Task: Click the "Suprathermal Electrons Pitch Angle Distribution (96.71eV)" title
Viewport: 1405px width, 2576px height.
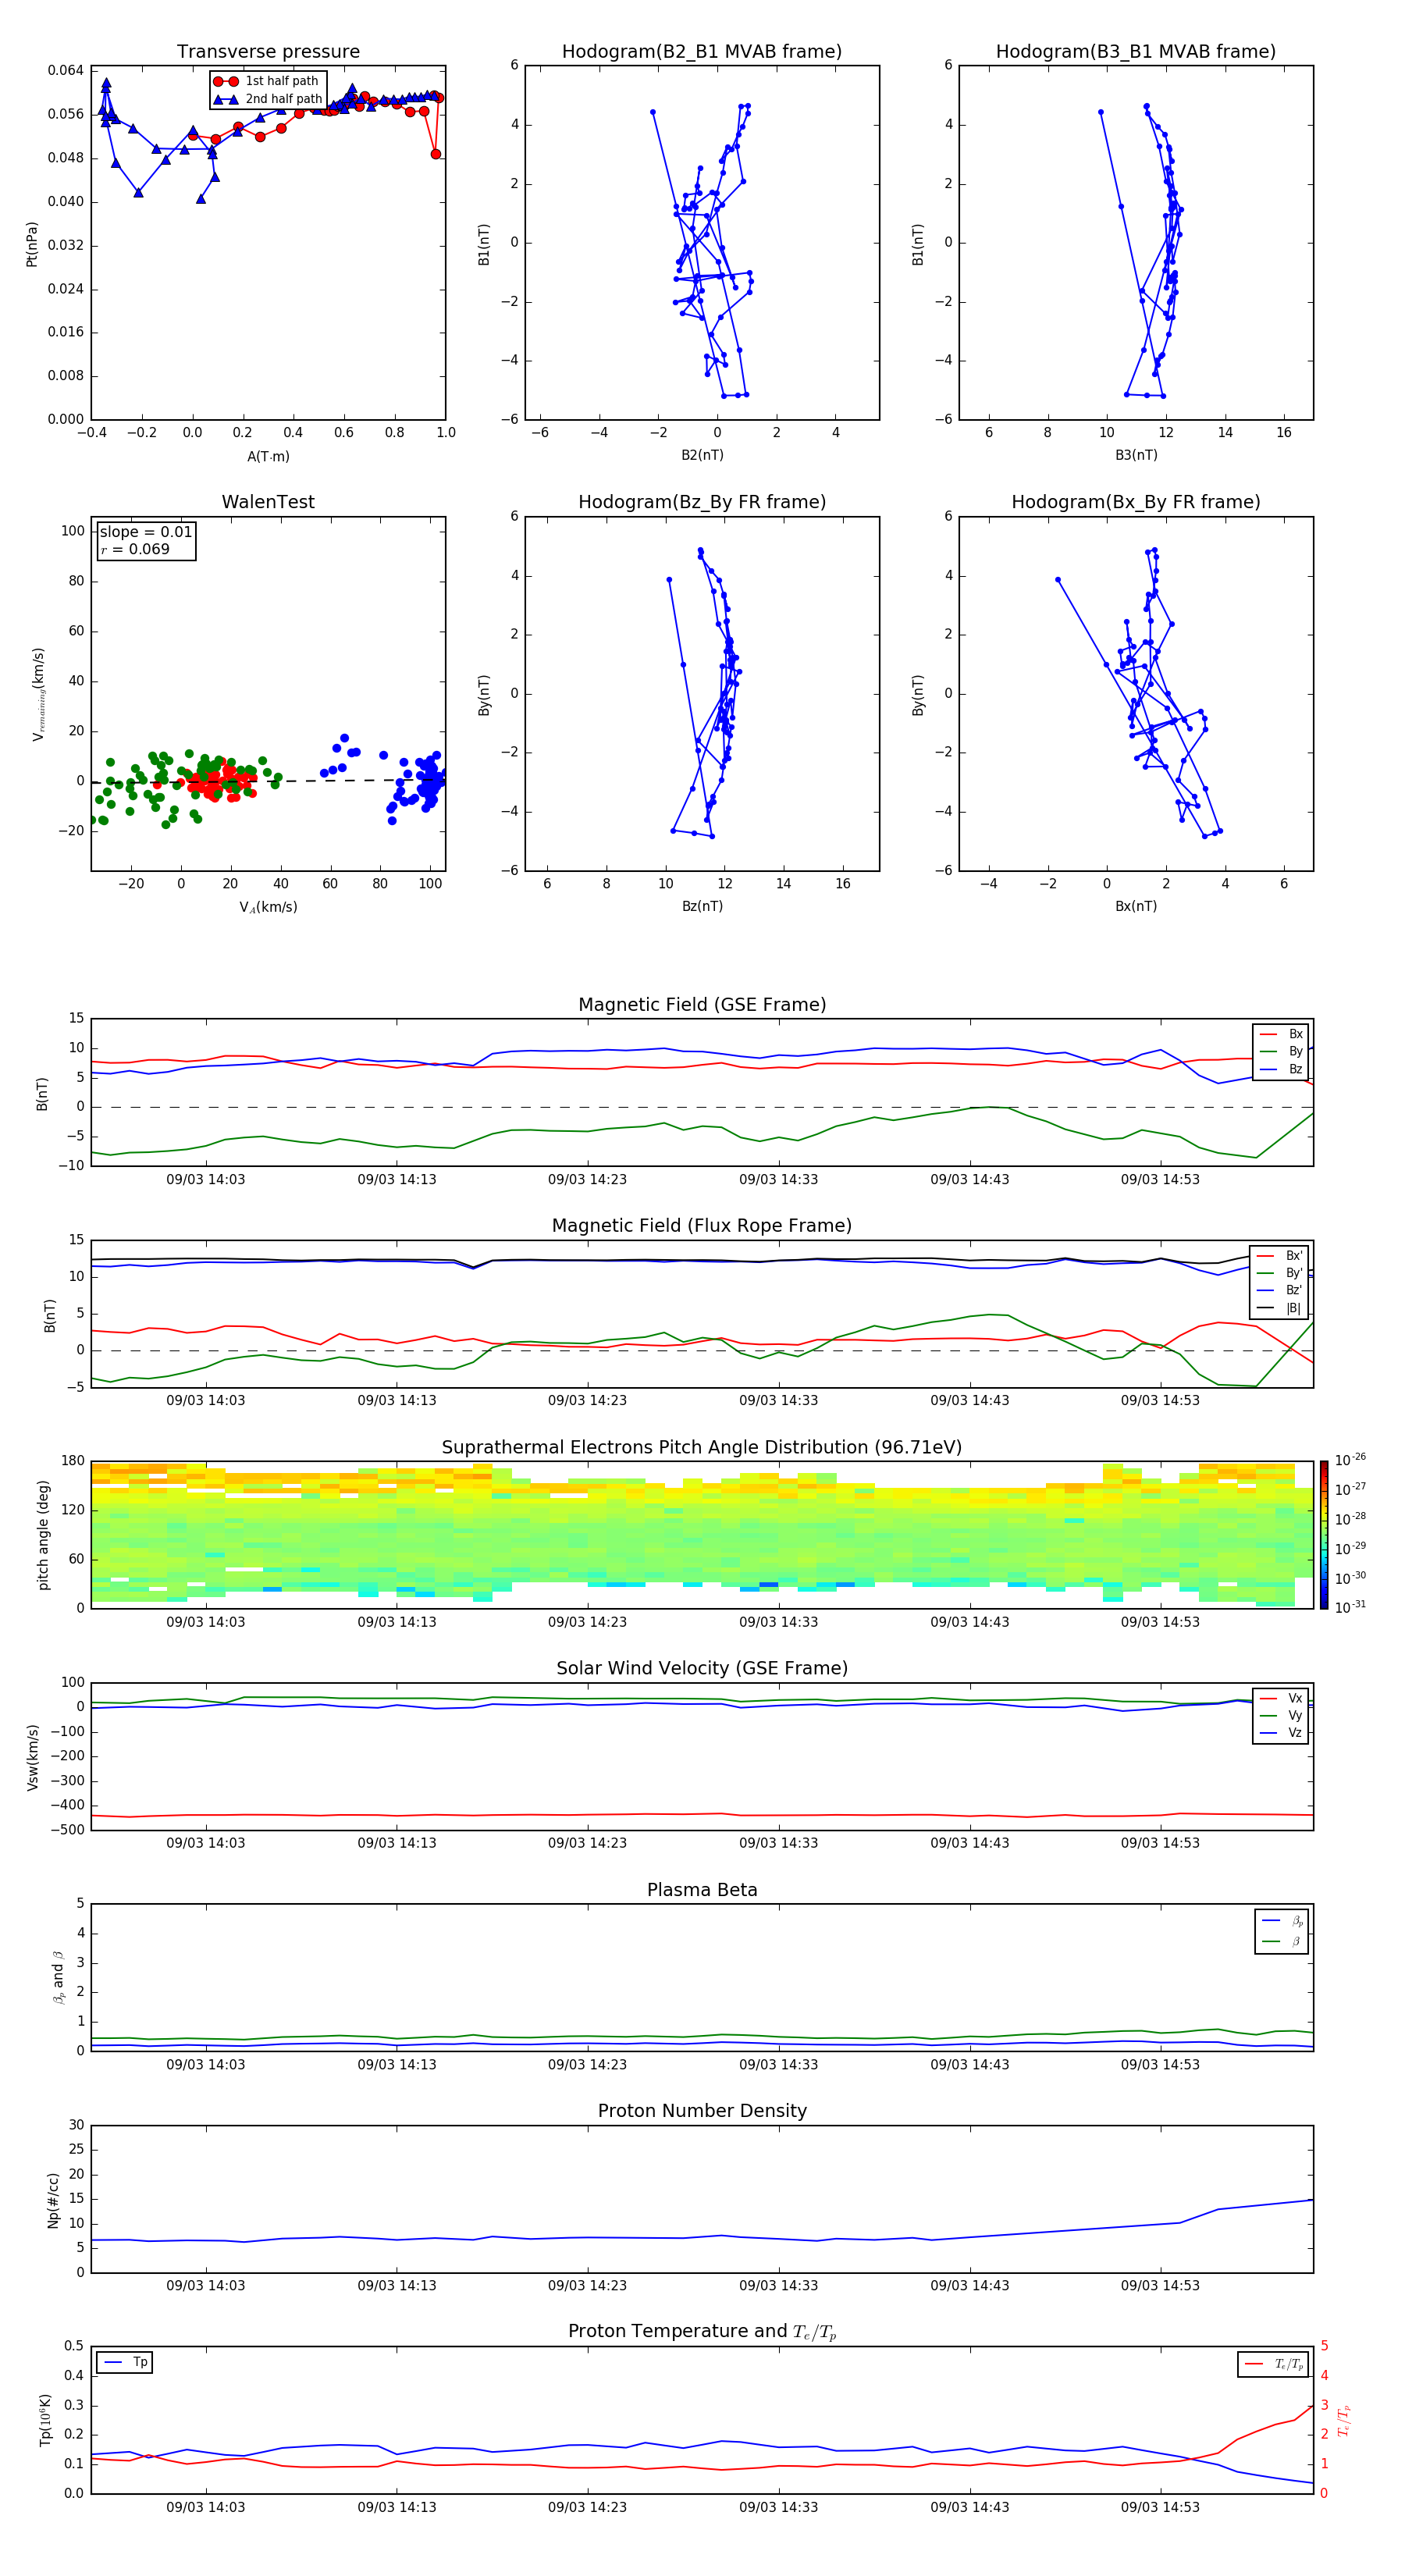Action: click(x=702, y=1448)
